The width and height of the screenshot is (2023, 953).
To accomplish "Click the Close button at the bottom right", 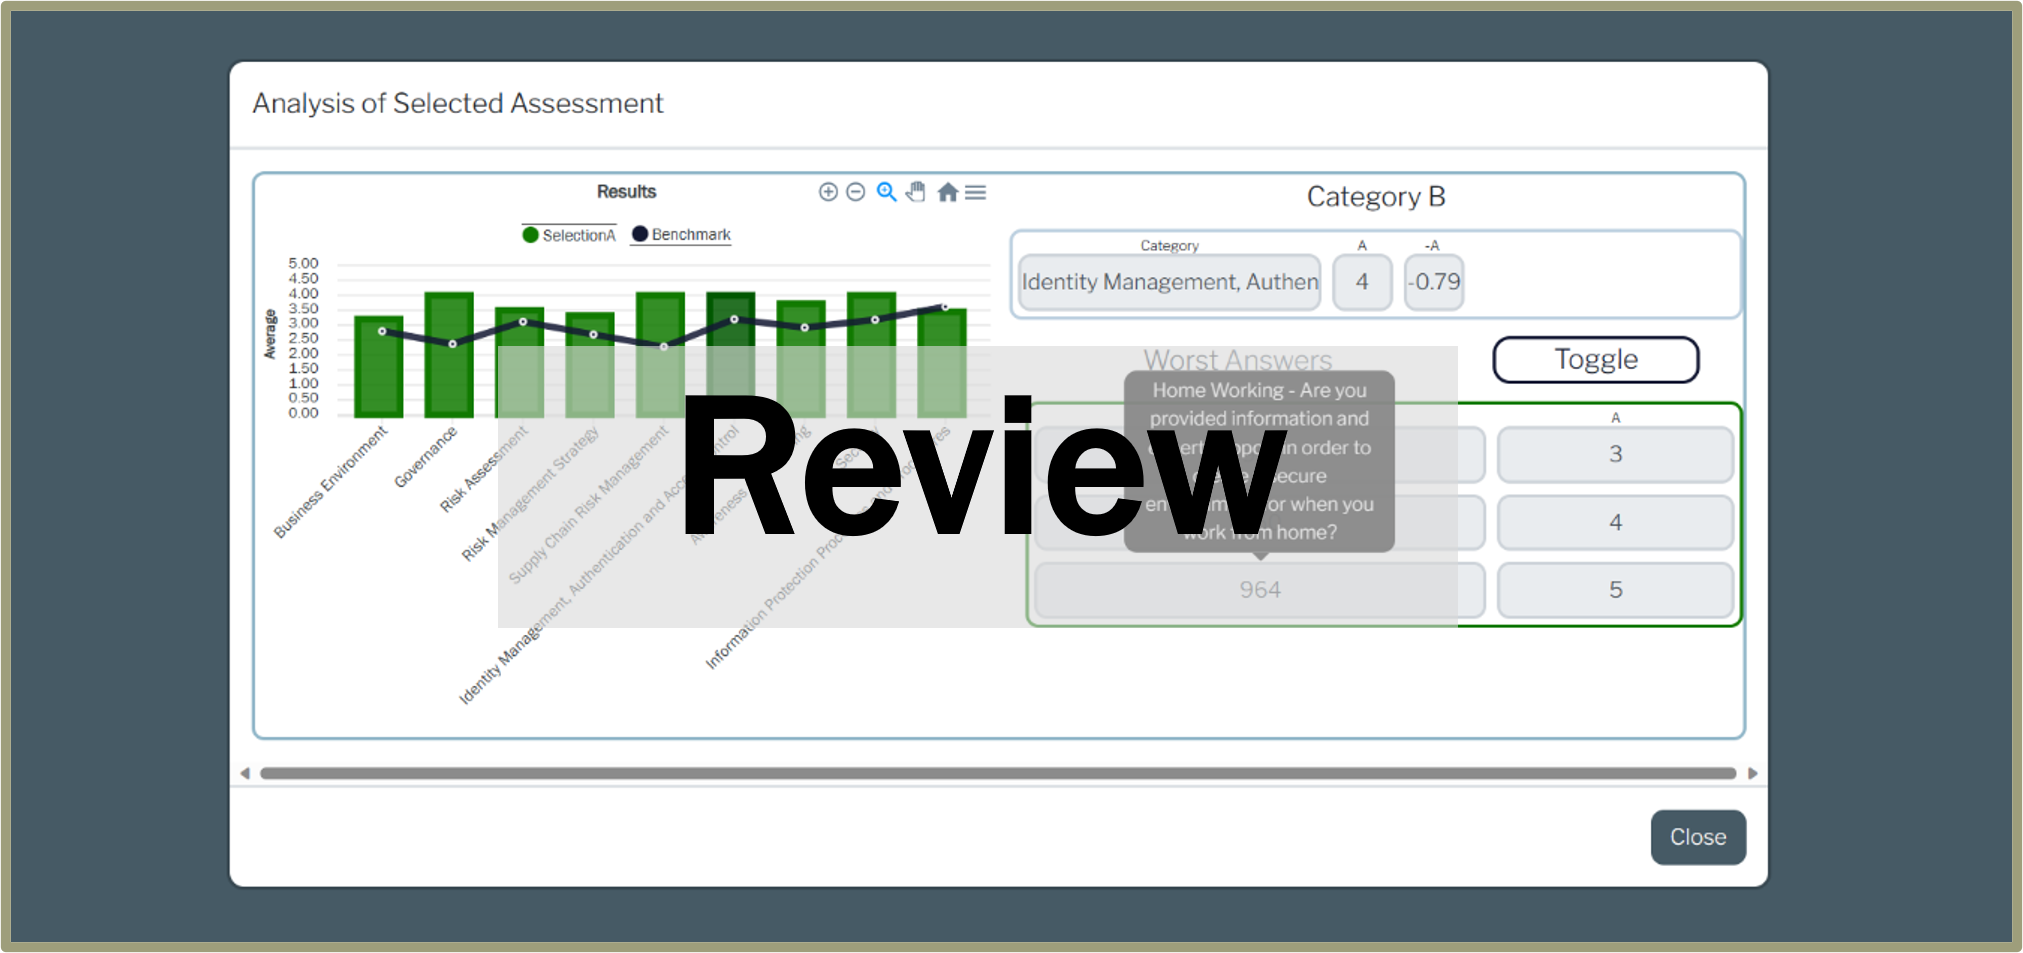I will pos(1697,837).
